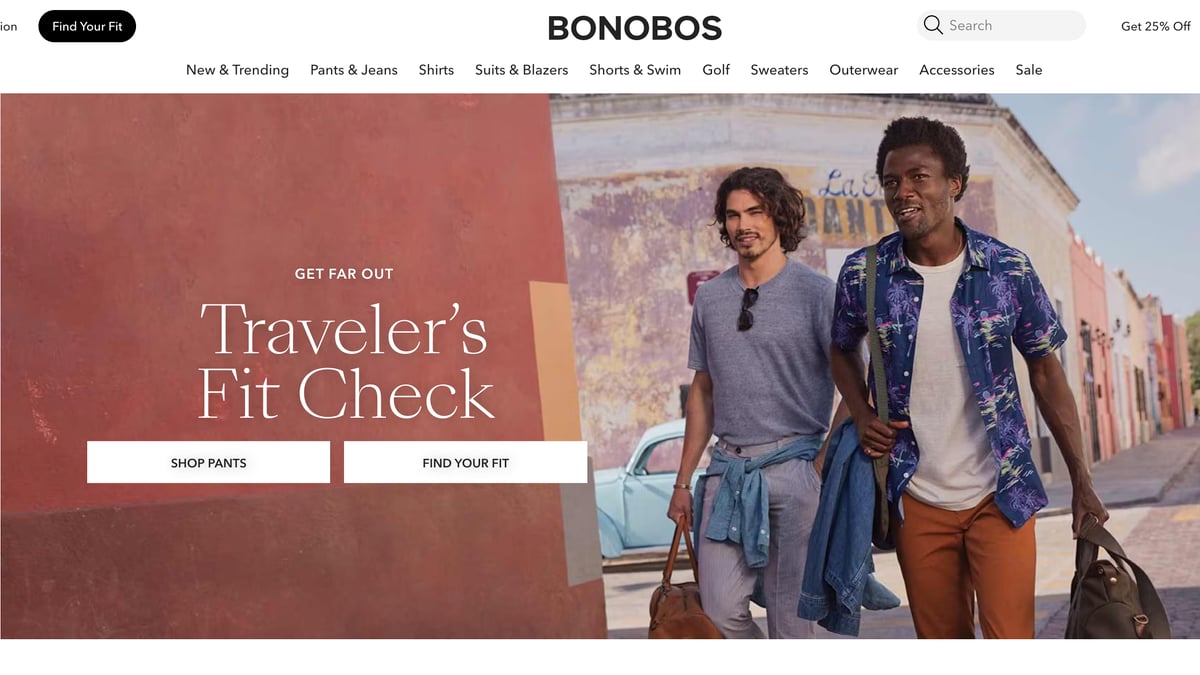Click the search magnifying glass icon

933,25
